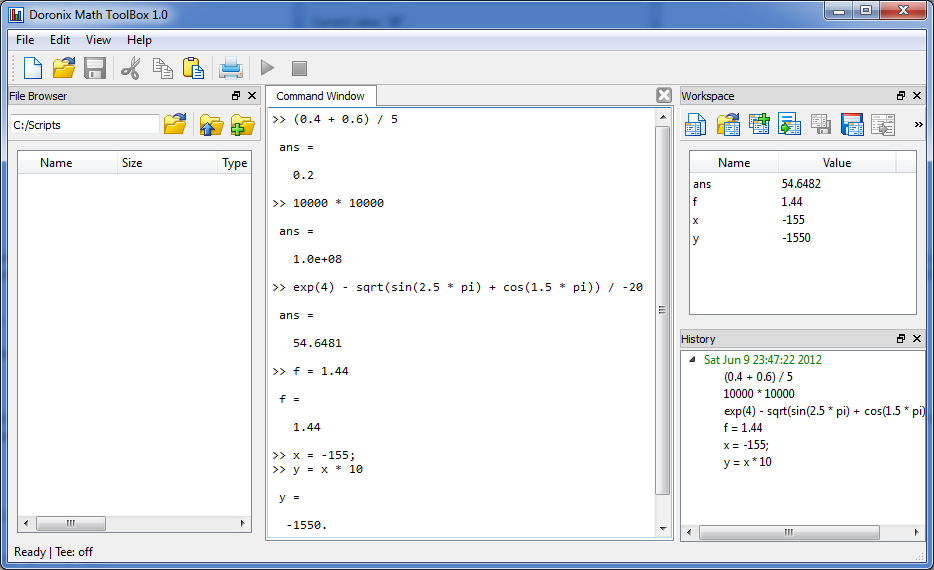Sort File Browser by Size column

click(167, 163)
